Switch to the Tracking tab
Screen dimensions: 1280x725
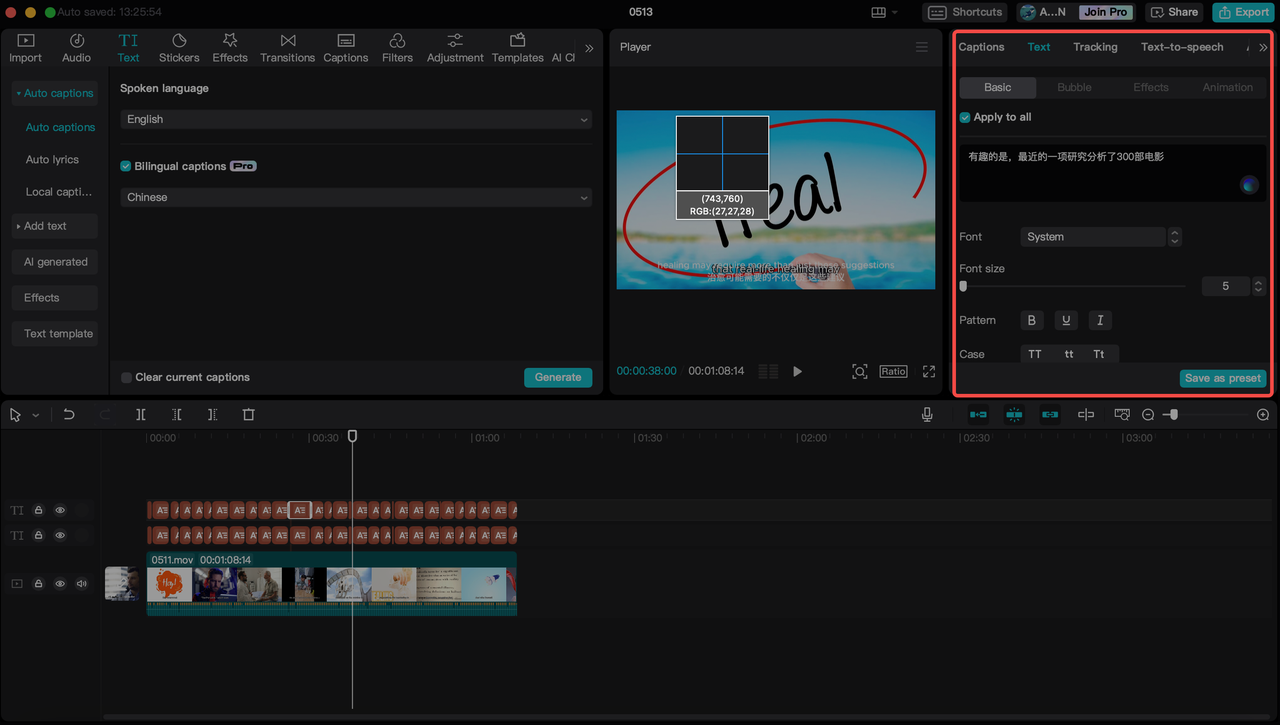(1095, 46)
